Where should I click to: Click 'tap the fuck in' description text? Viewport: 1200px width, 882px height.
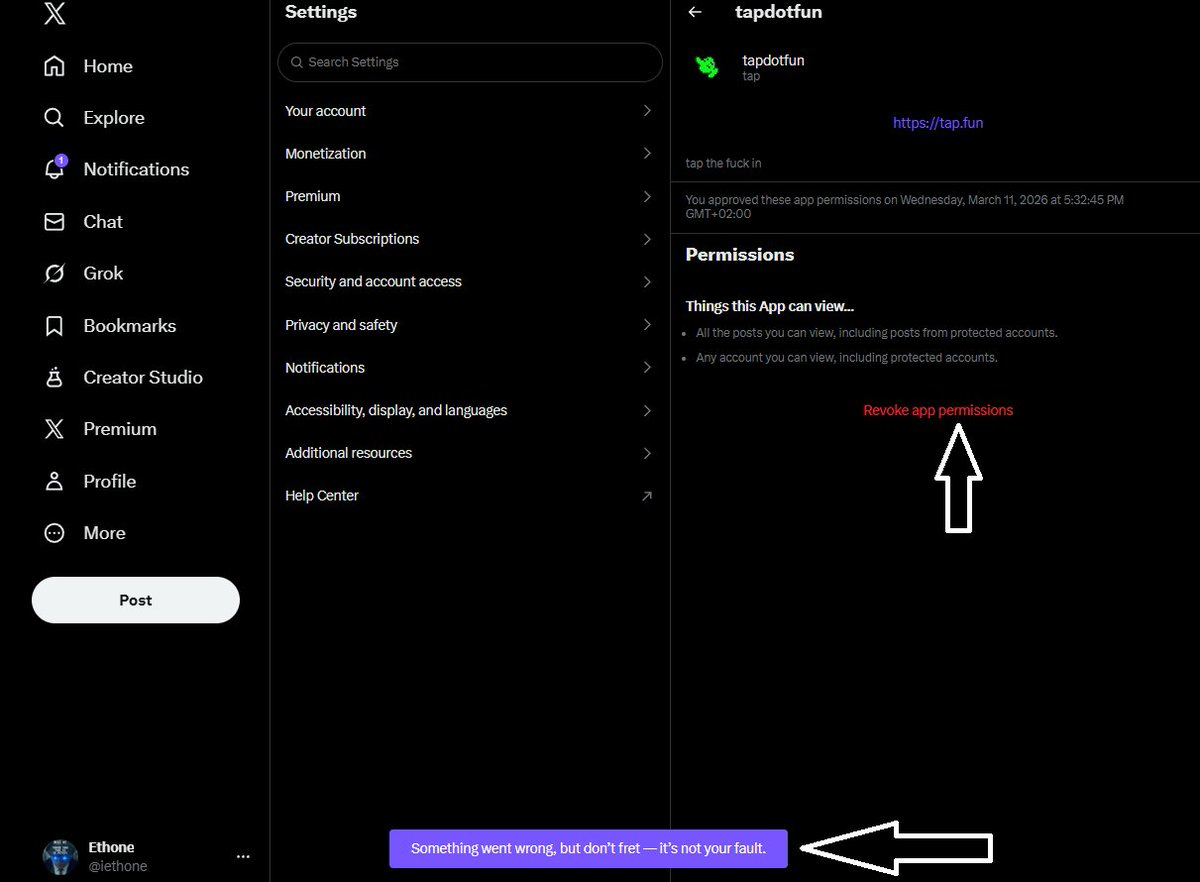(x=723, y=163)
